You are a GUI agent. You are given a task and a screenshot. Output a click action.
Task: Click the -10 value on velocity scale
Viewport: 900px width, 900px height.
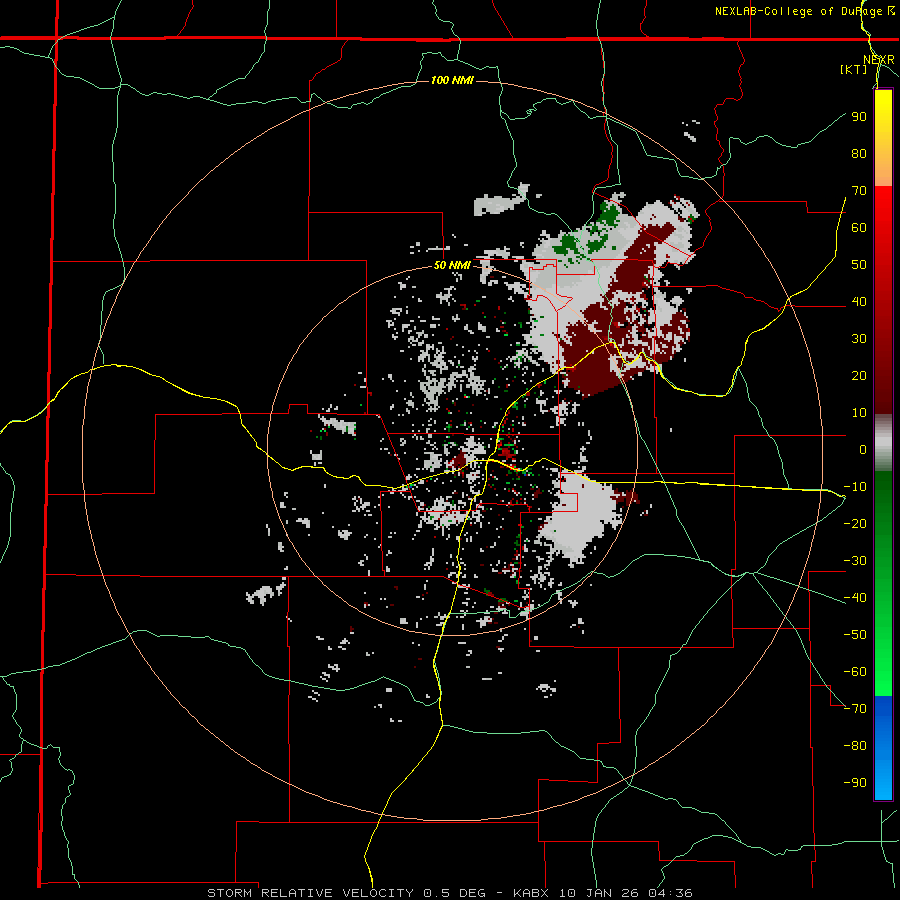(855, 487)
